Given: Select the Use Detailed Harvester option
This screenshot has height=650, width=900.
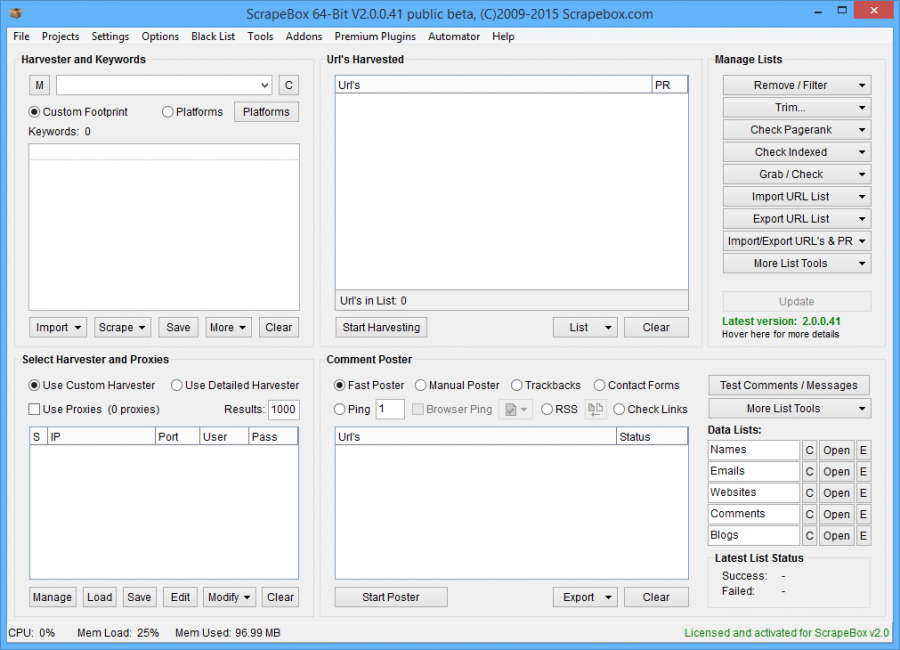Looking at the screenshot, I should [x=177, y=385].
